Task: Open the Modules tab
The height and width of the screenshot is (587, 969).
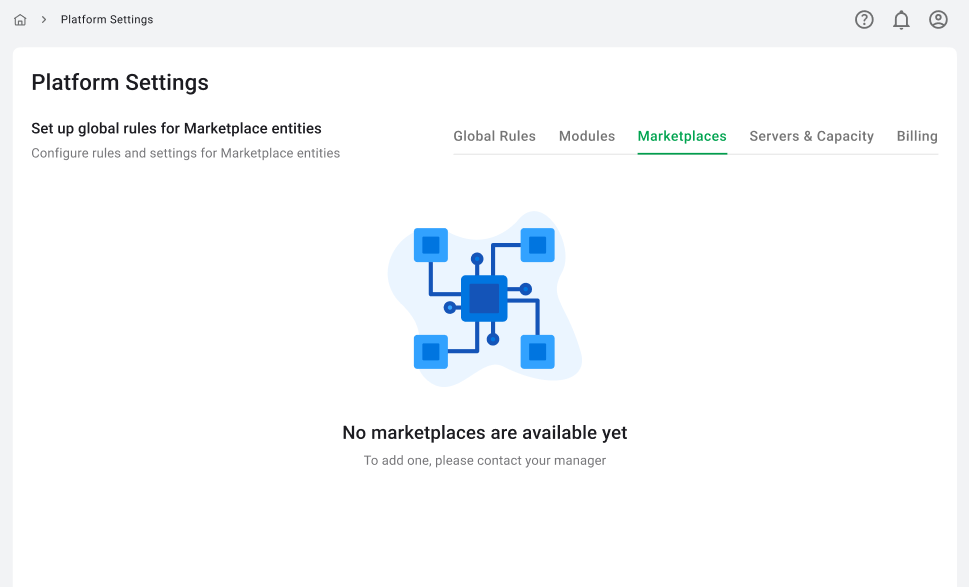Action: pyautogui.click(x=587, y=136)
